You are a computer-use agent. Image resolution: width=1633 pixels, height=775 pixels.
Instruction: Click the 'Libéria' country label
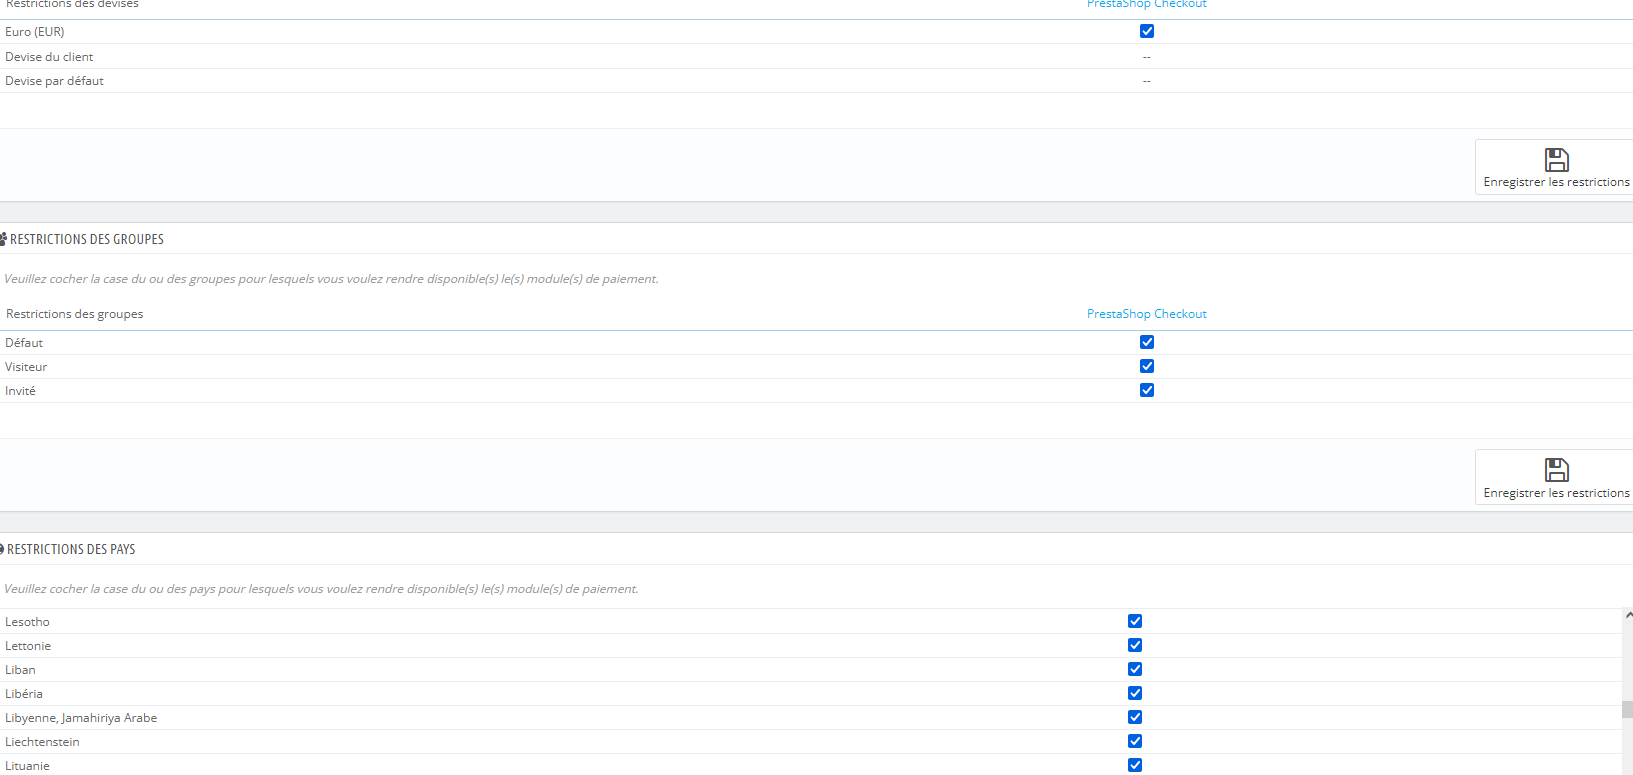point(24,694)
